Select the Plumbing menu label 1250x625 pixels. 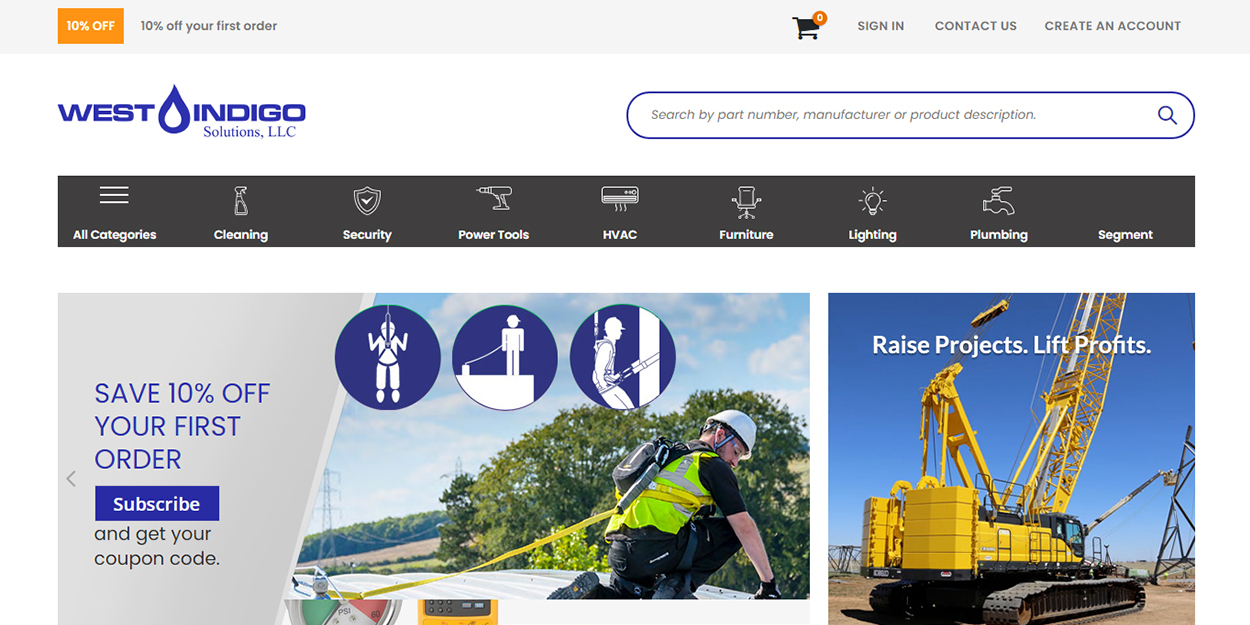(999, 235)
